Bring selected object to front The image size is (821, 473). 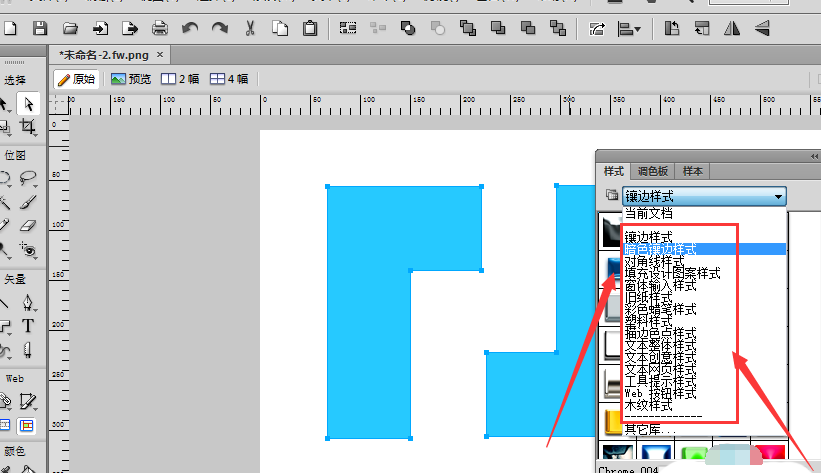(x=468, y=28)
